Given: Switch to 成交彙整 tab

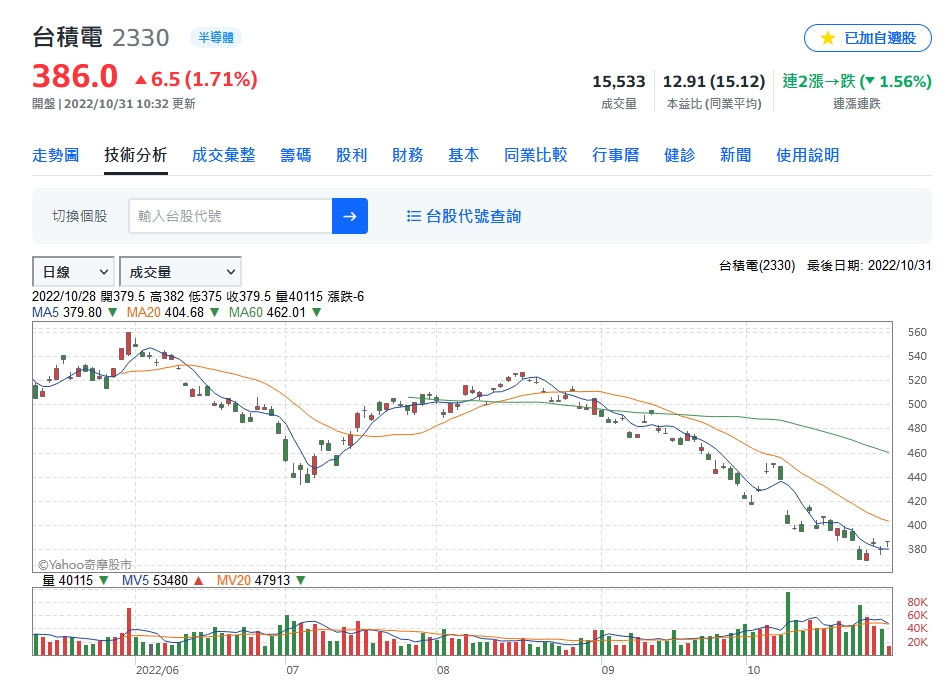Looking at the screenshot, I should click(x=223, y=155).
